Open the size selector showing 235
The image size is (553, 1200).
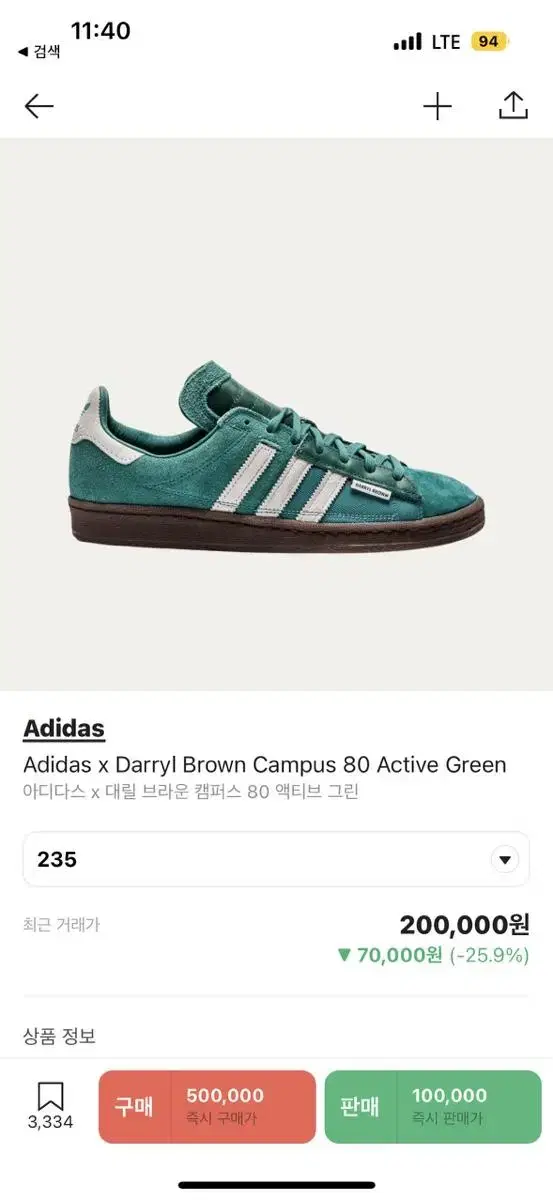276,859
